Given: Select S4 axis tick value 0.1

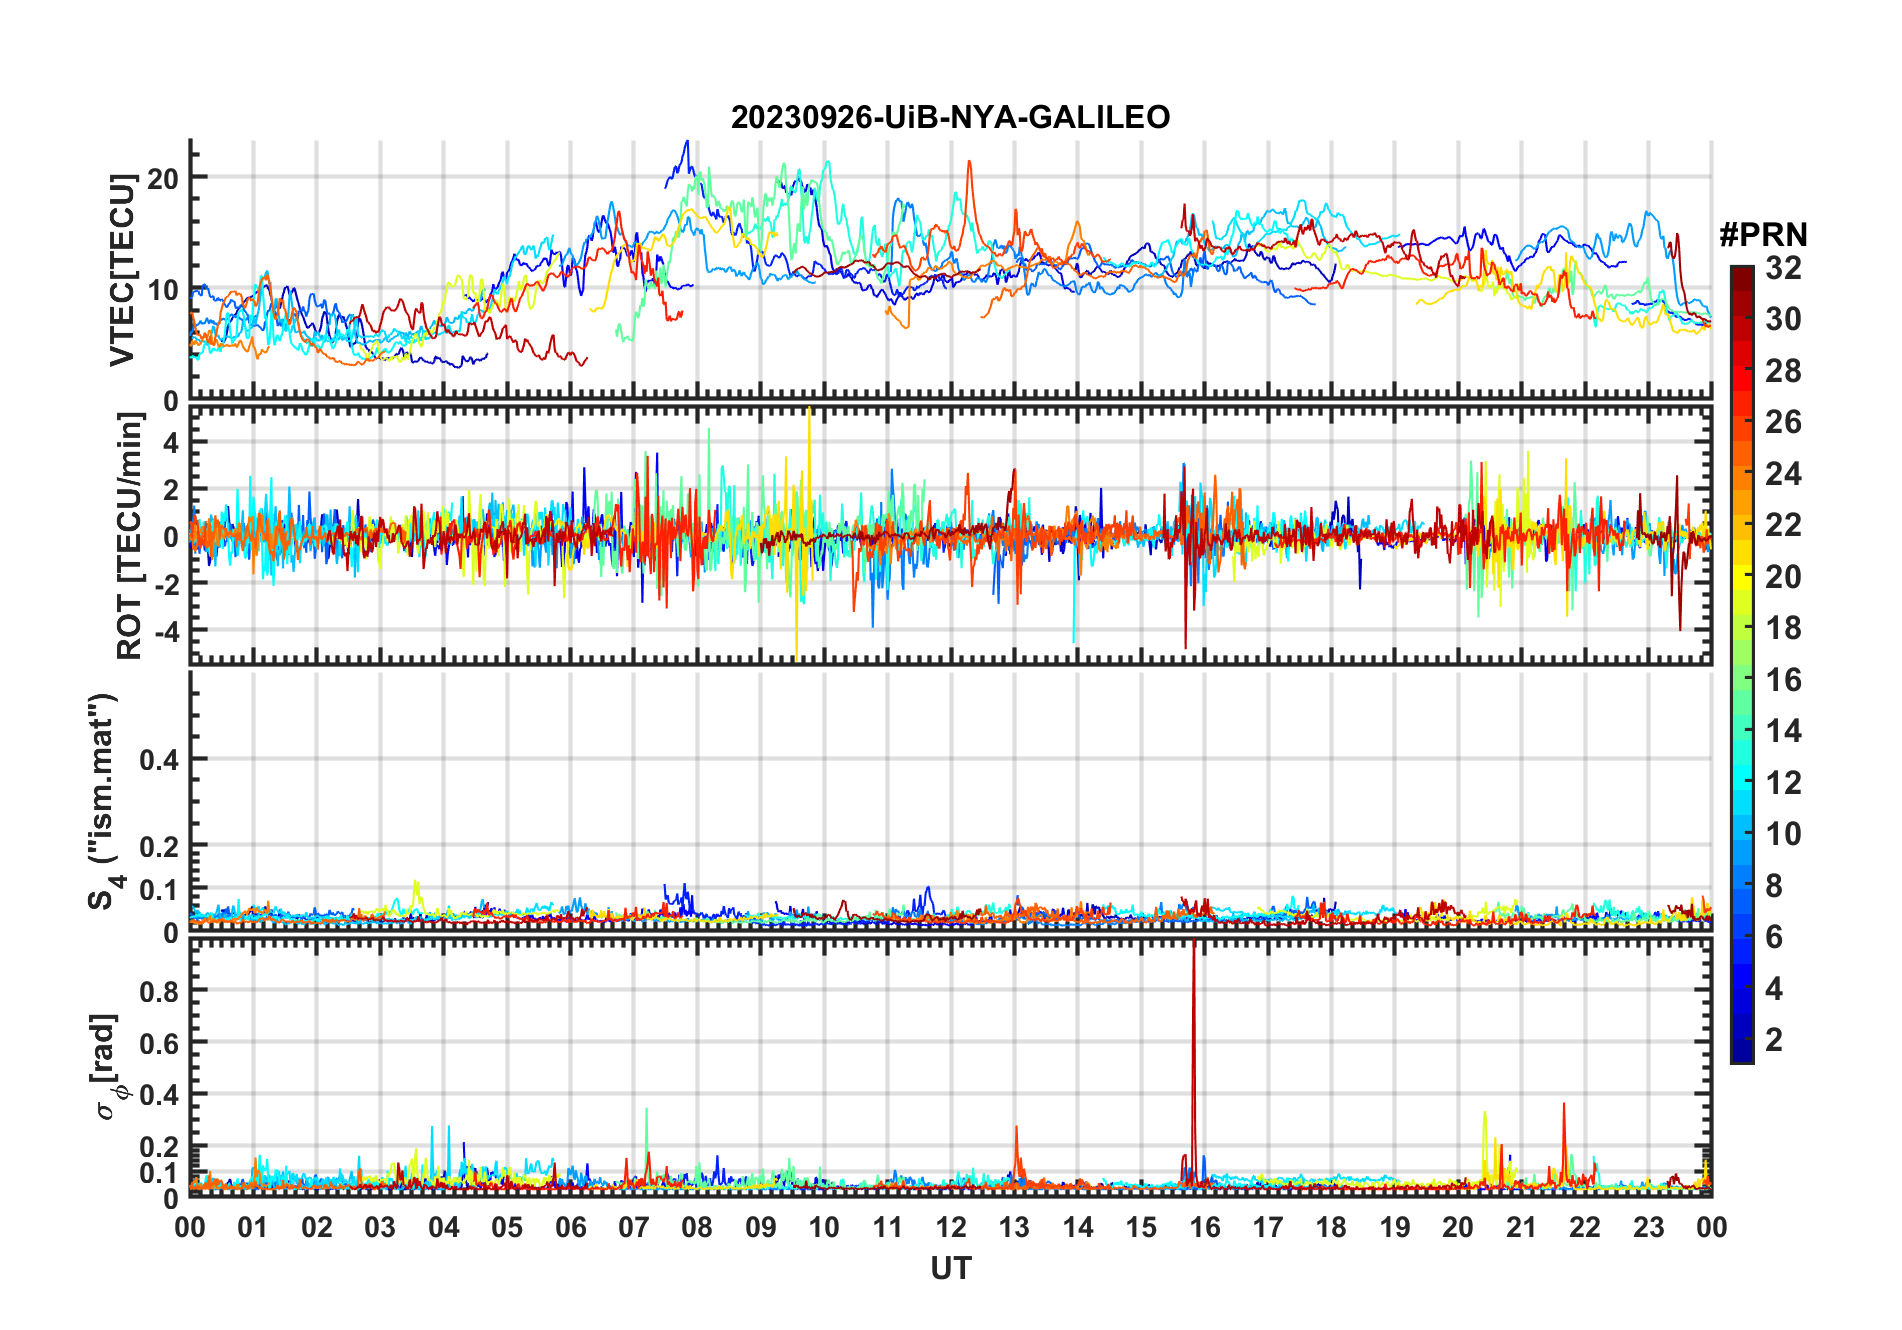Looking at the screenshot, I should pyautogui.click(x=159, y=889).
